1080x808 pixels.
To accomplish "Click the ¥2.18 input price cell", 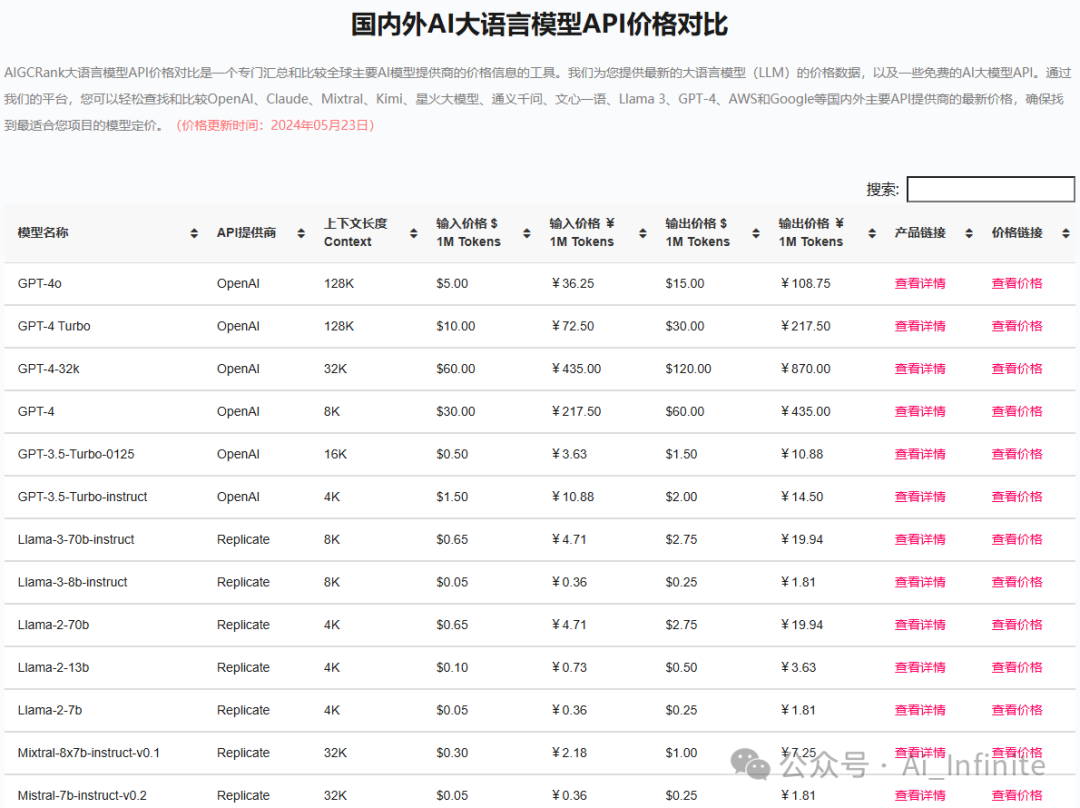I will tap(569, 753).
